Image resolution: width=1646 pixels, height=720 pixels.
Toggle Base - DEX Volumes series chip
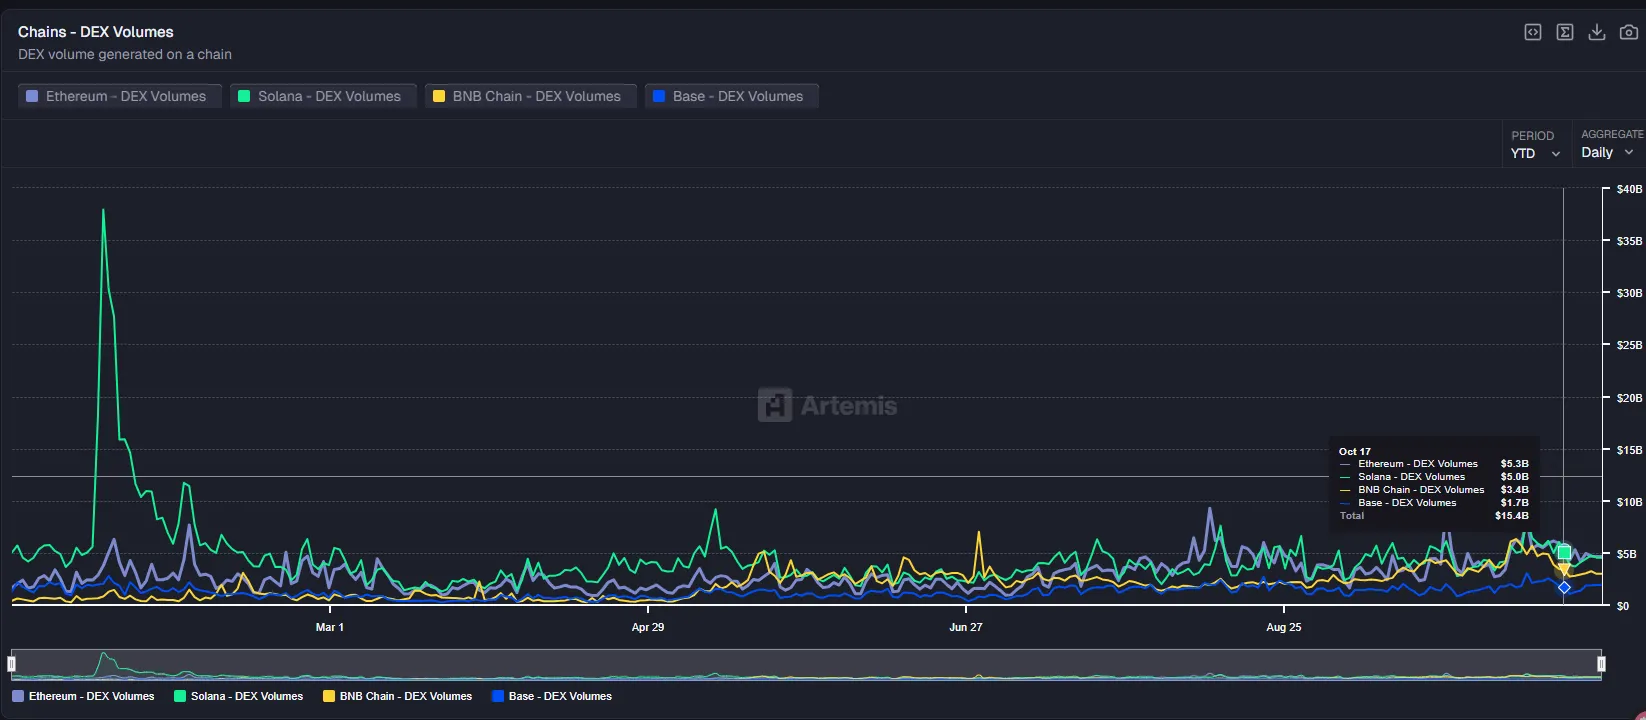pyautogui.click(x=731, y=96)
